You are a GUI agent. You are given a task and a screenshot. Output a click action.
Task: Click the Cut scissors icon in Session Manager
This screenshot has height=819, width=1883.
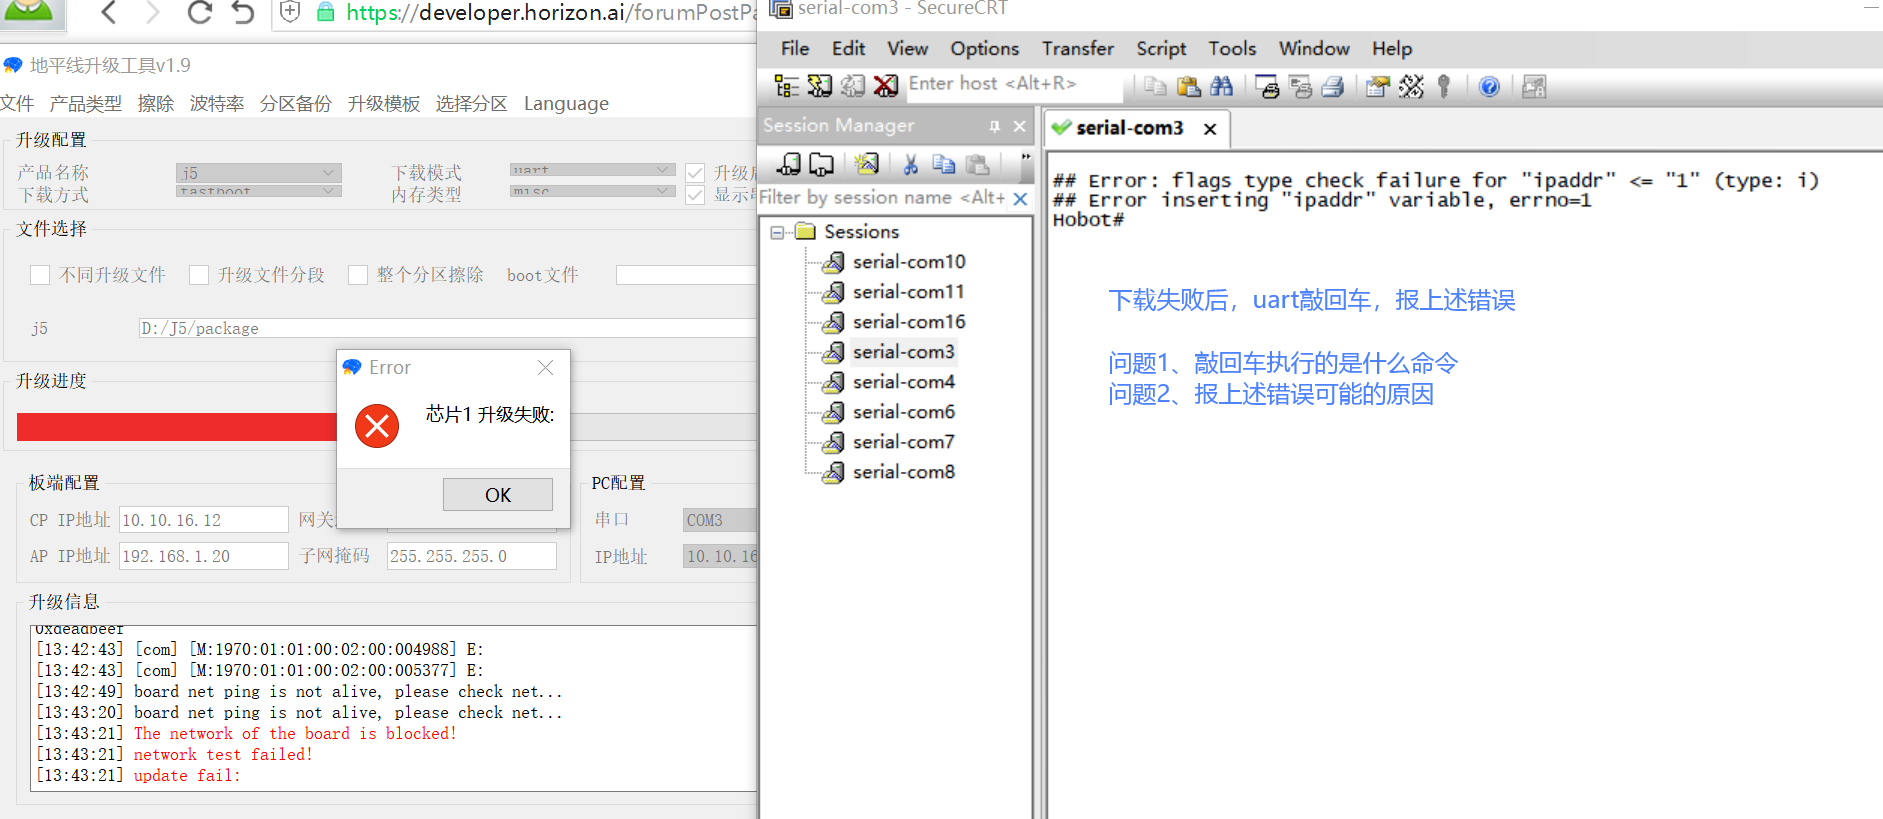click(x=910, y=164)
